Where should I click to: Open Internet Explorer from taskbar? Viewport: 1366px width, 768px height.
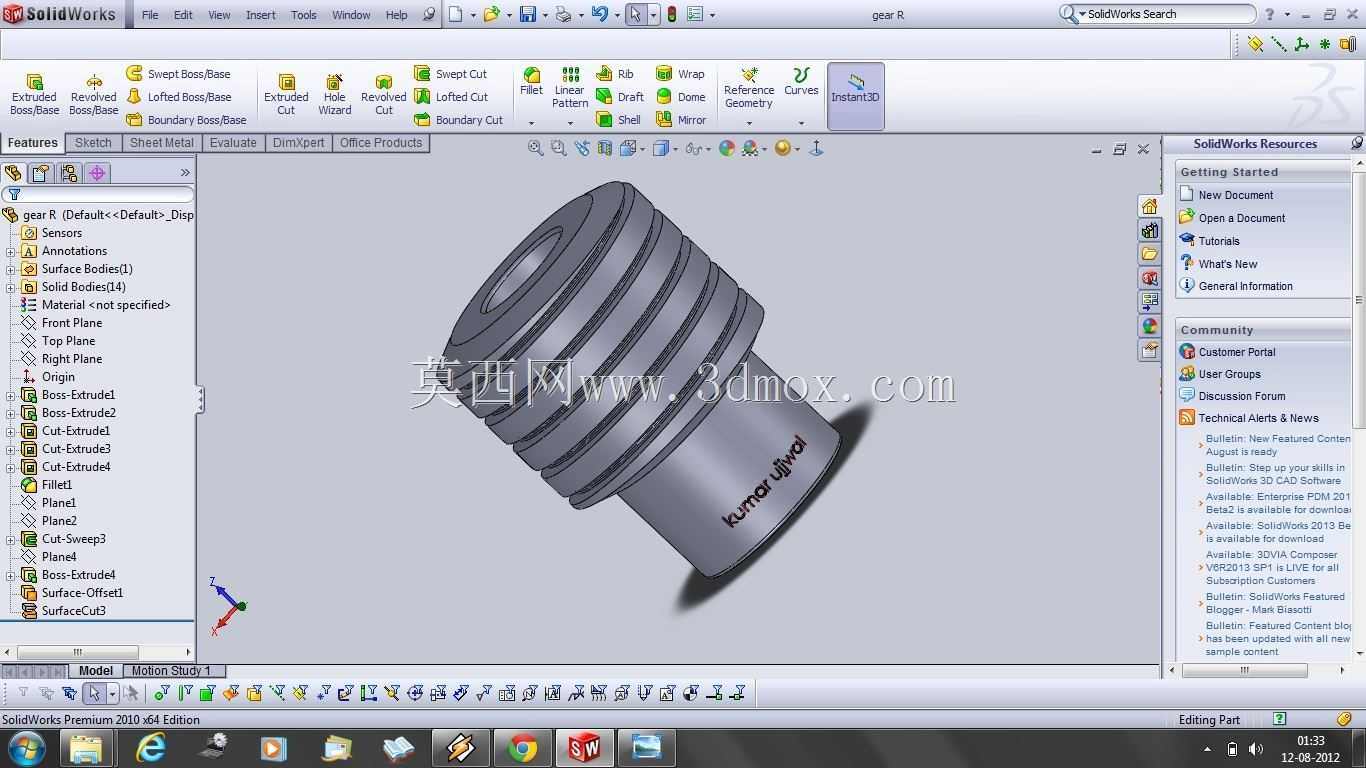pos(151,748)
